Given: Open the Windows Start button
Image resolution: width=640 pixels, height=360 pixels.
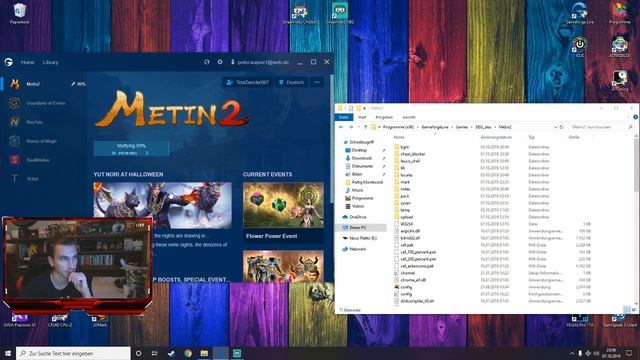Looking at the screenshot, I should coord(8,353).
